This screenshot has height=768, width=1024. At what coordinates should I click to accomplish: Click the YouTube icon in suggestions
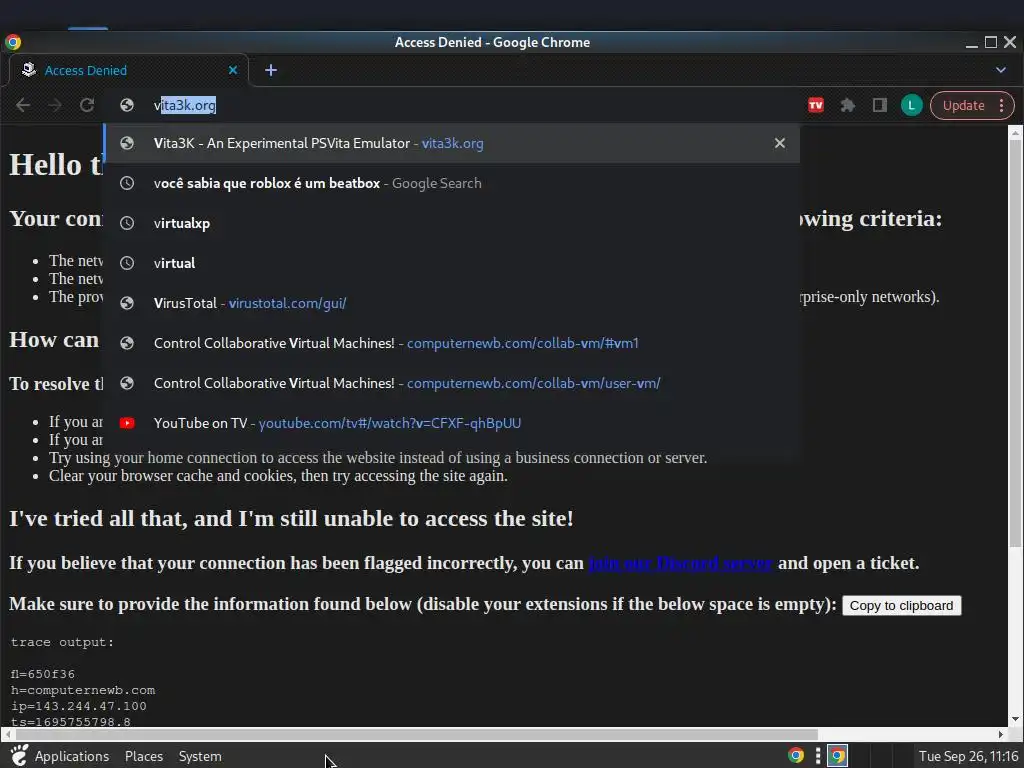(127, 423)
